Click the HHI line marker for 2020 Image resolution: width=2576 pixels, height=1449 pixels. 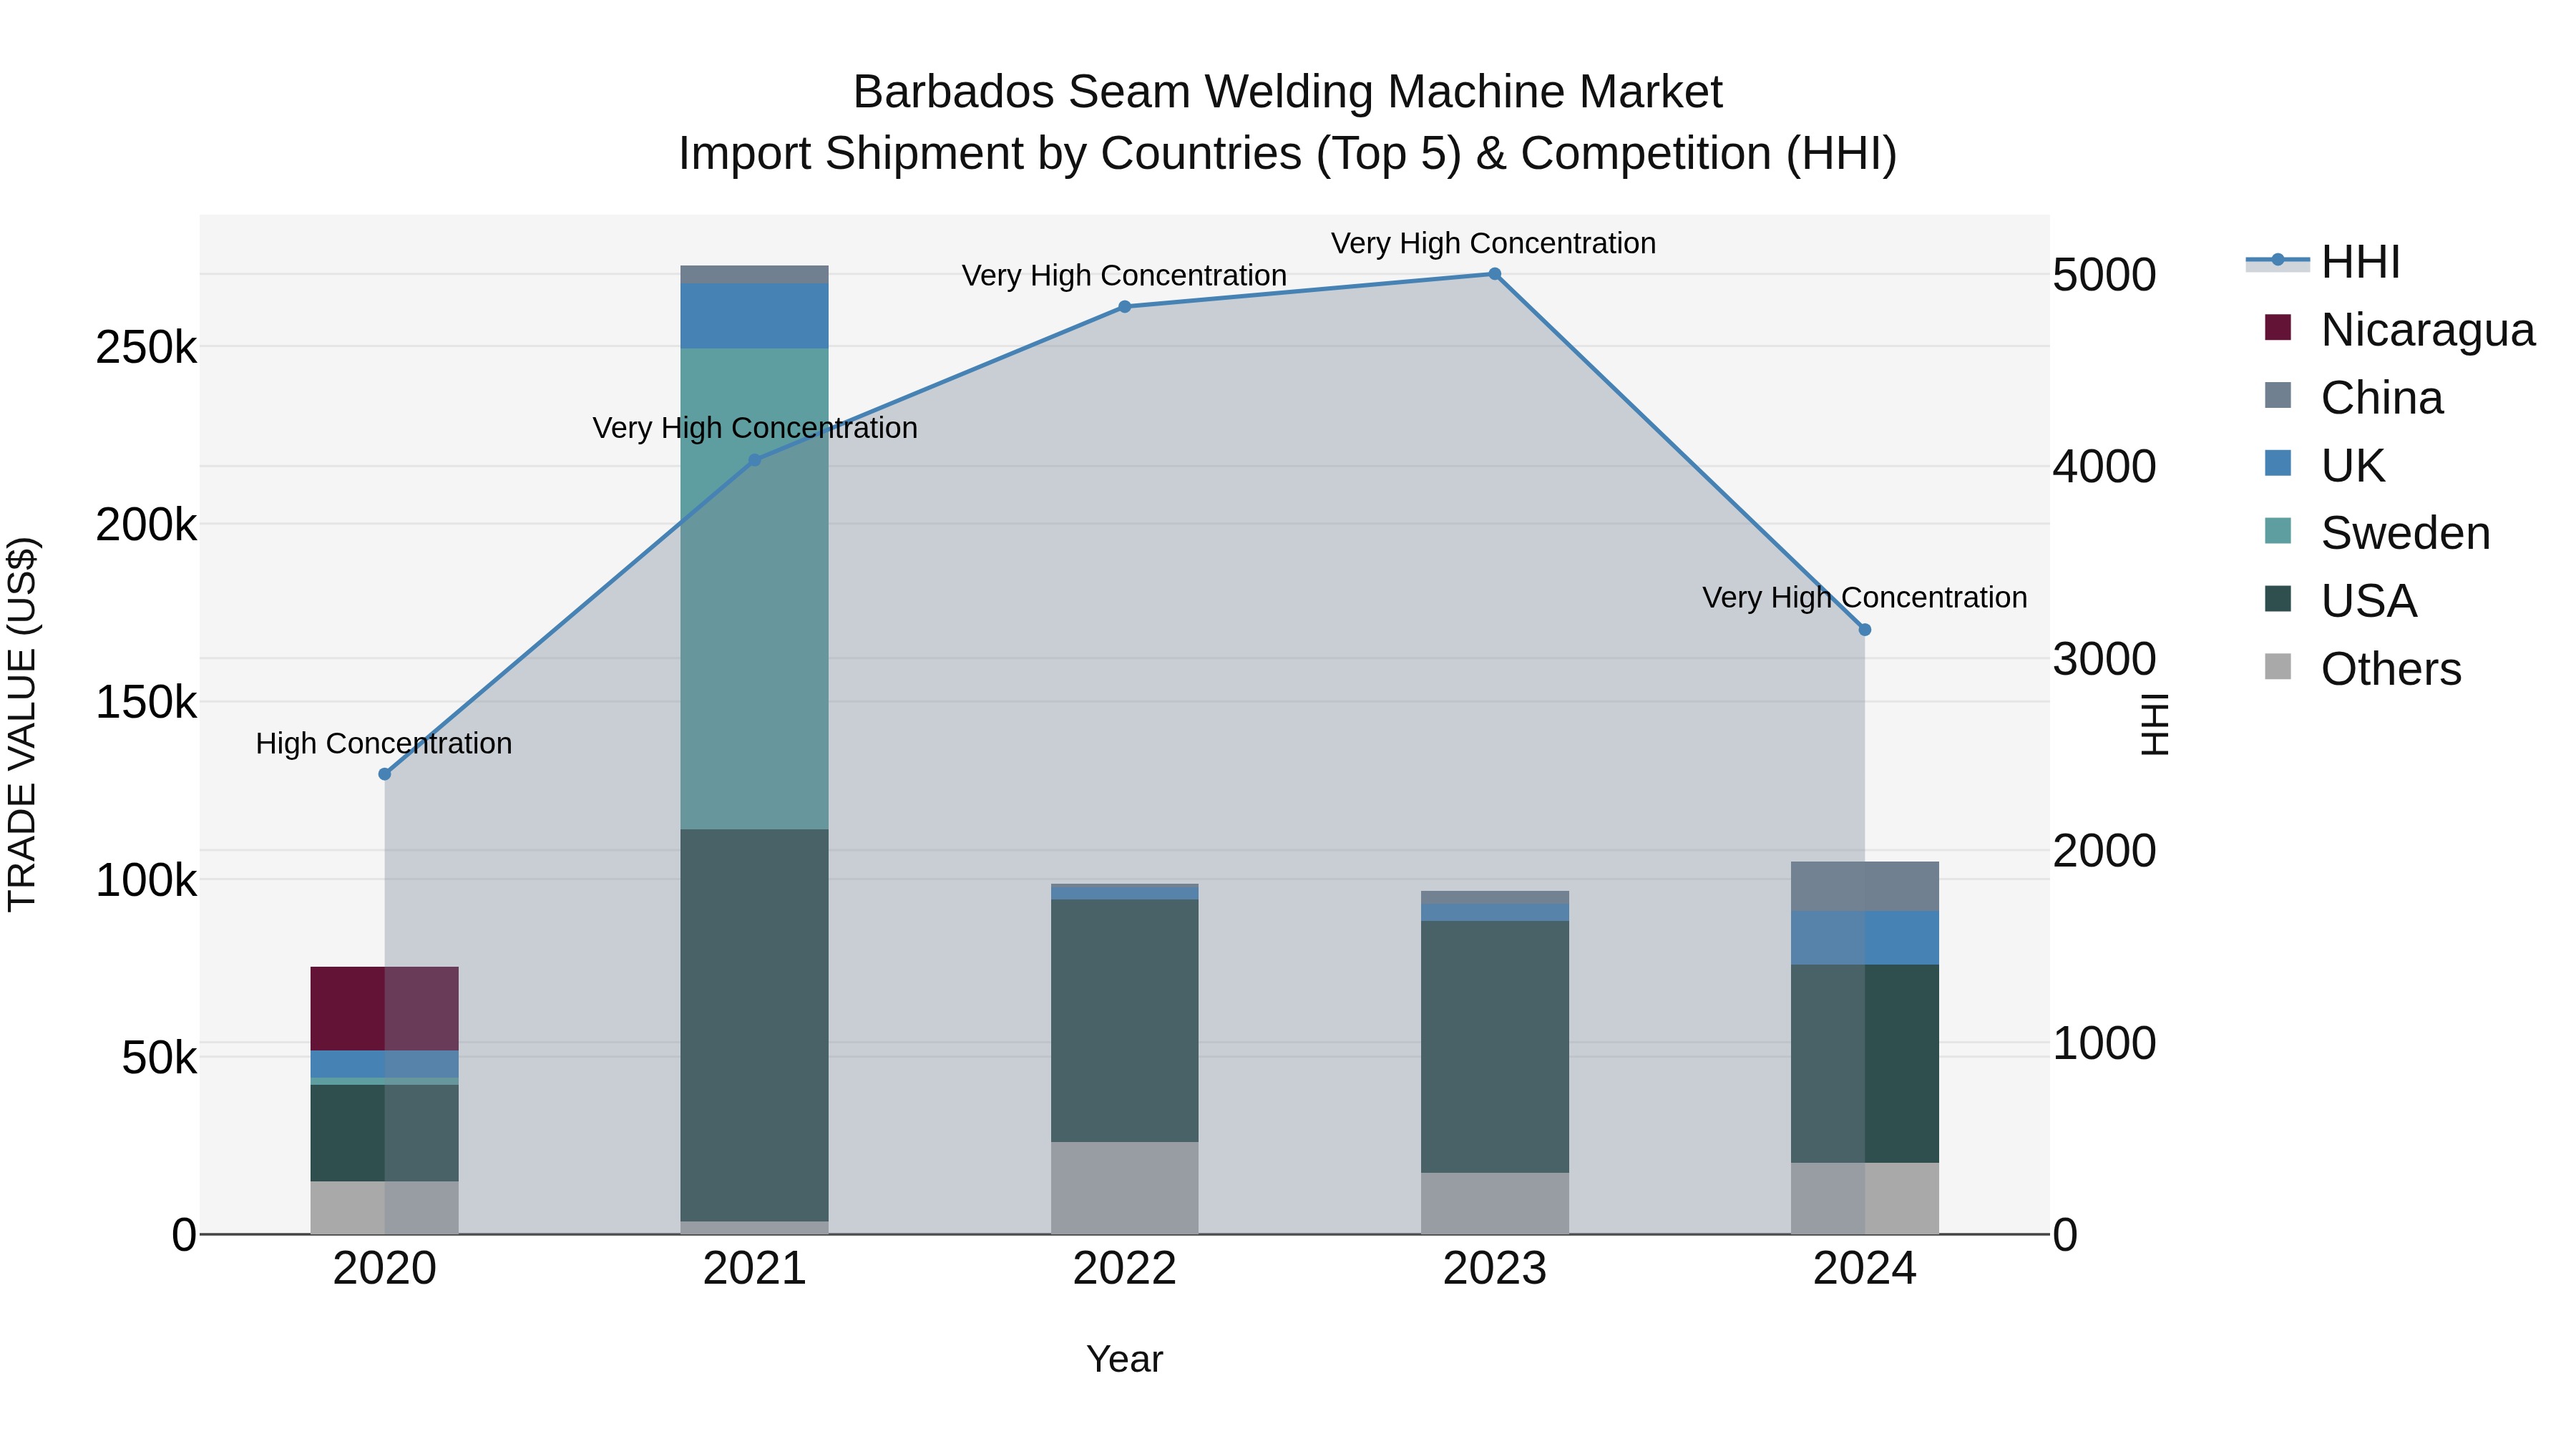click(385, 774)
